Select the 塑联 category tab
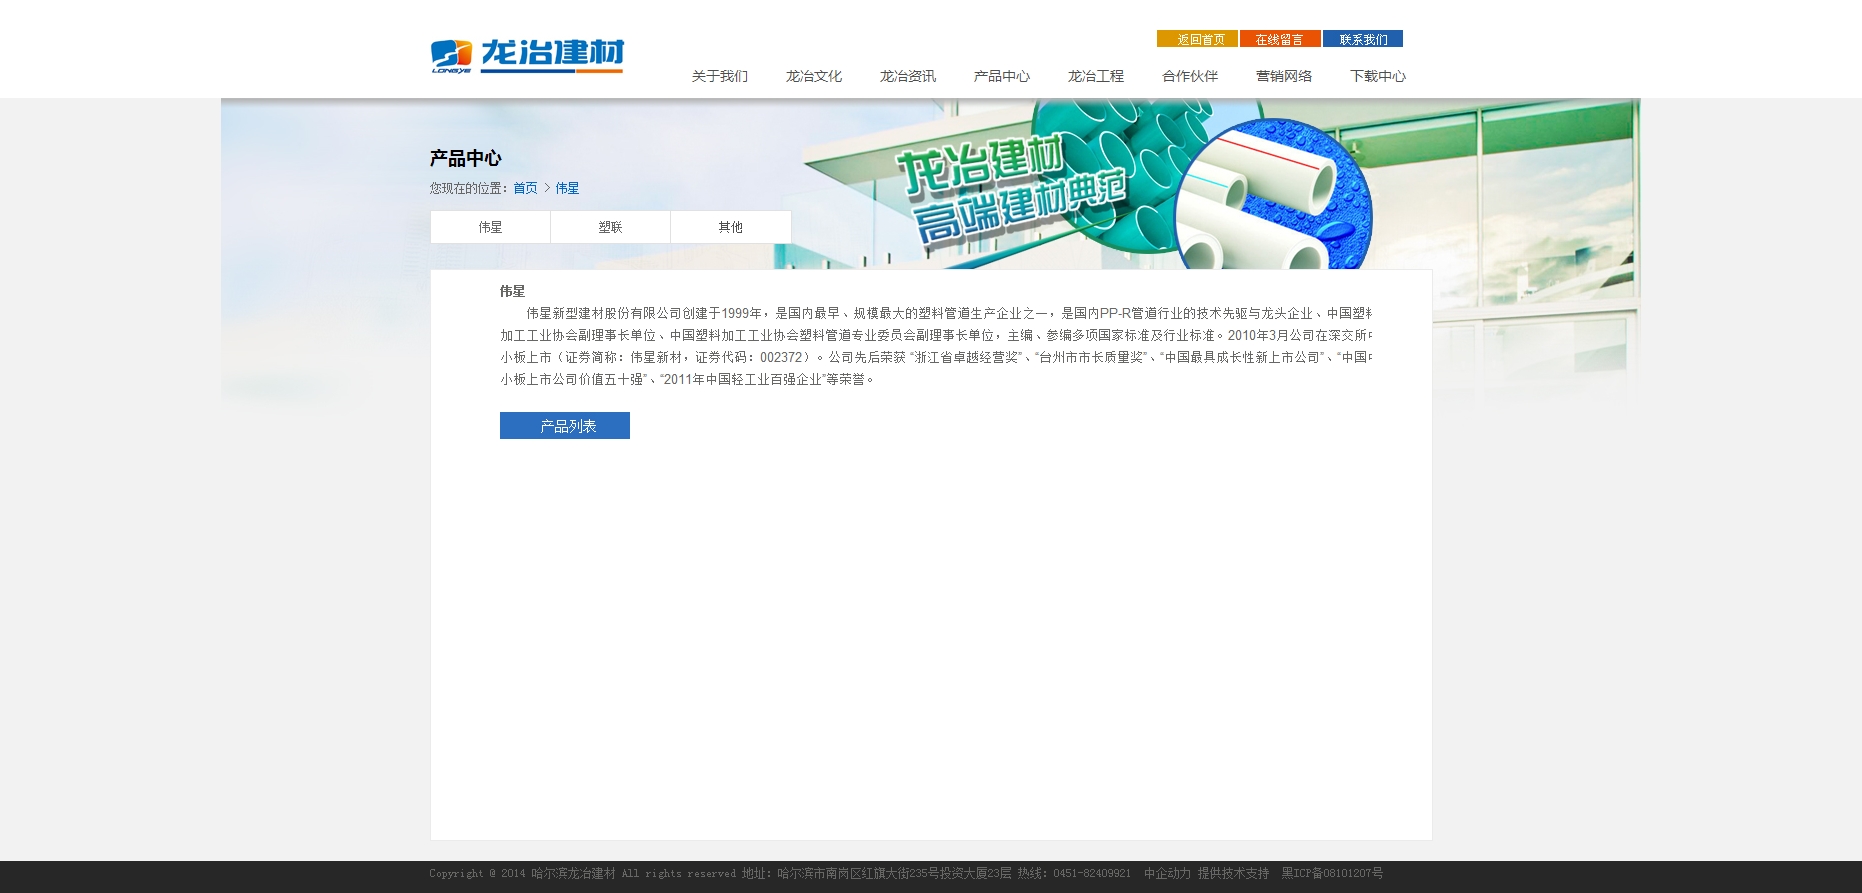This screenshot has height=893, width=1862. click(x=610, y=227)
